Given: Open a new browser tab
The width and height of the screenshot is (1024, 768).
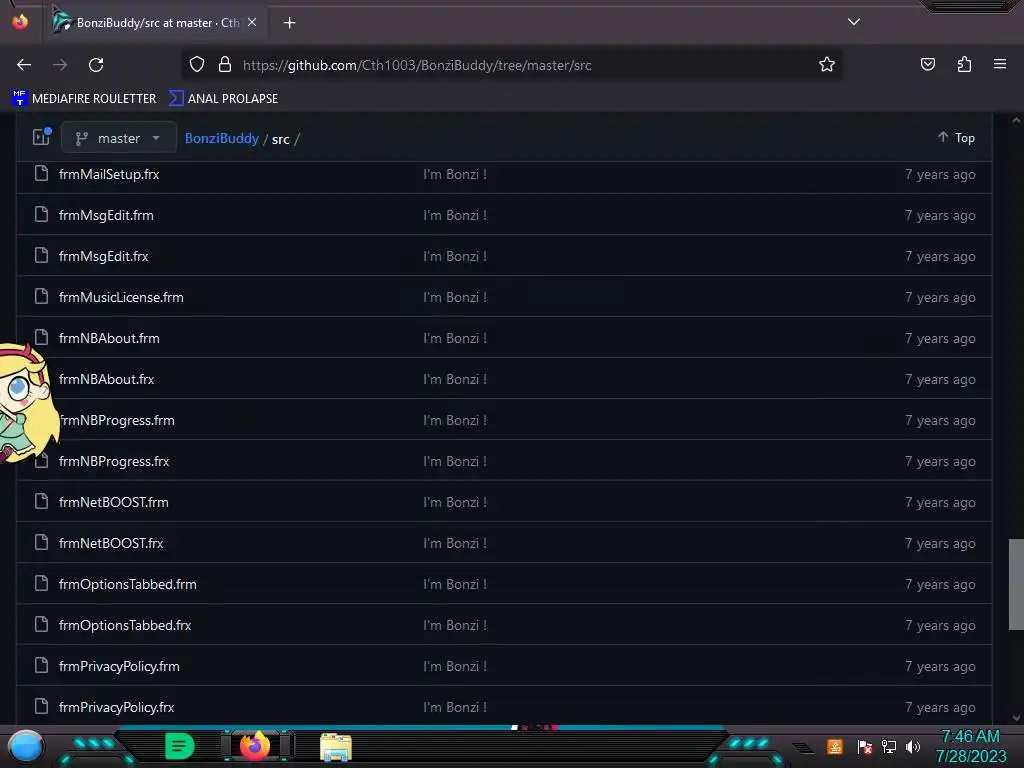Looking at the screenshot, I should [x=289, y=23].
